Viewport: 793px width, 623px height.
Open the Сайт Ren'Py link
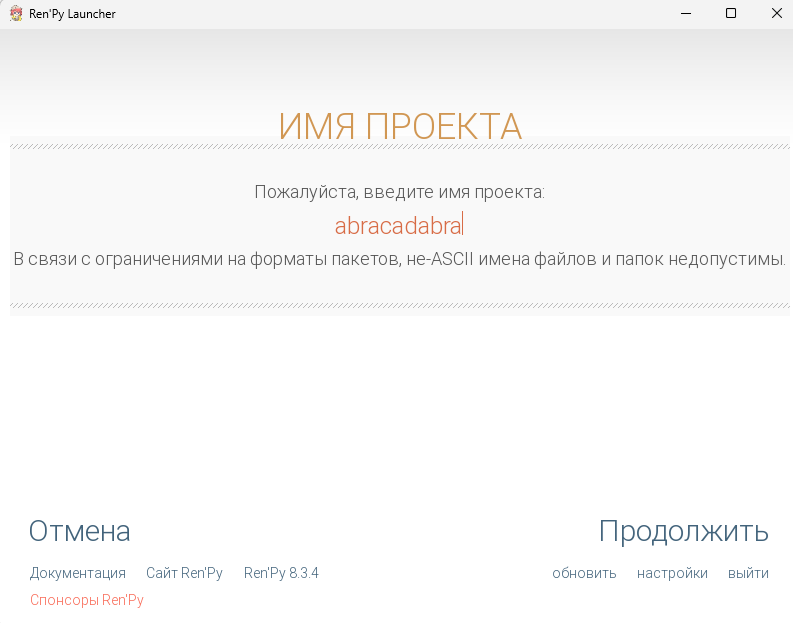point(185,573)
